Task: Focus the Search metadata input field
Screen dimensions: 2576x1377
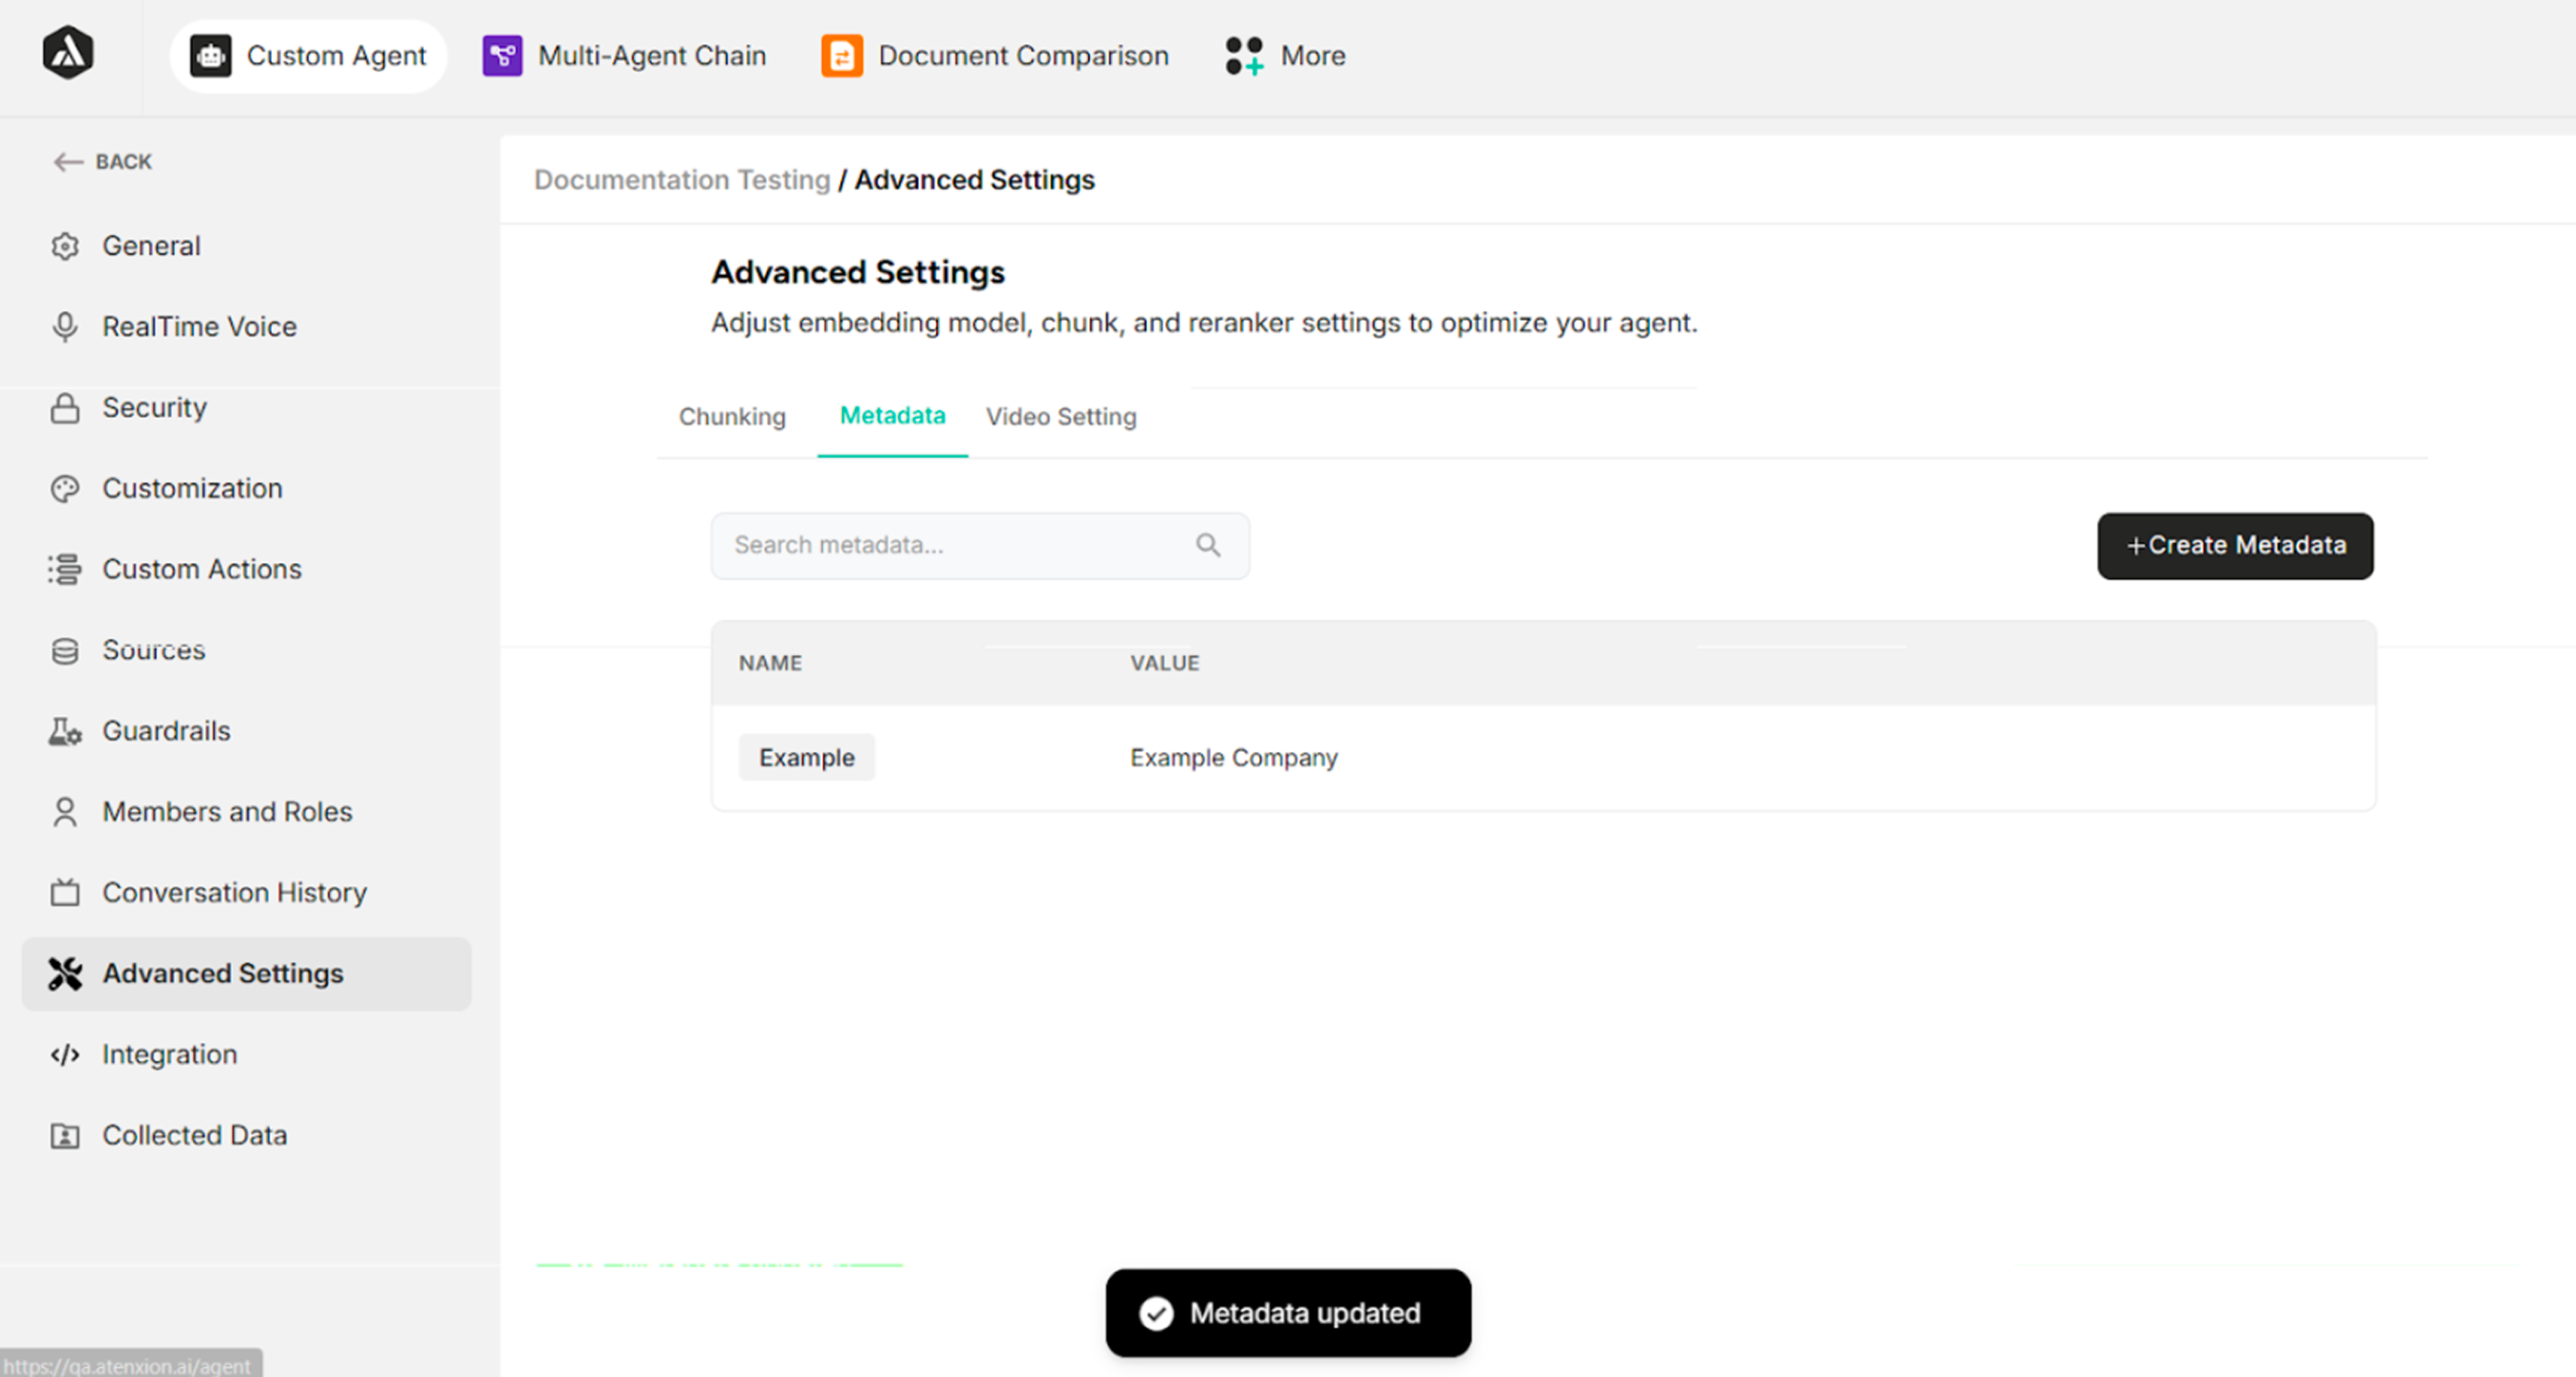Action: point(980,546)
